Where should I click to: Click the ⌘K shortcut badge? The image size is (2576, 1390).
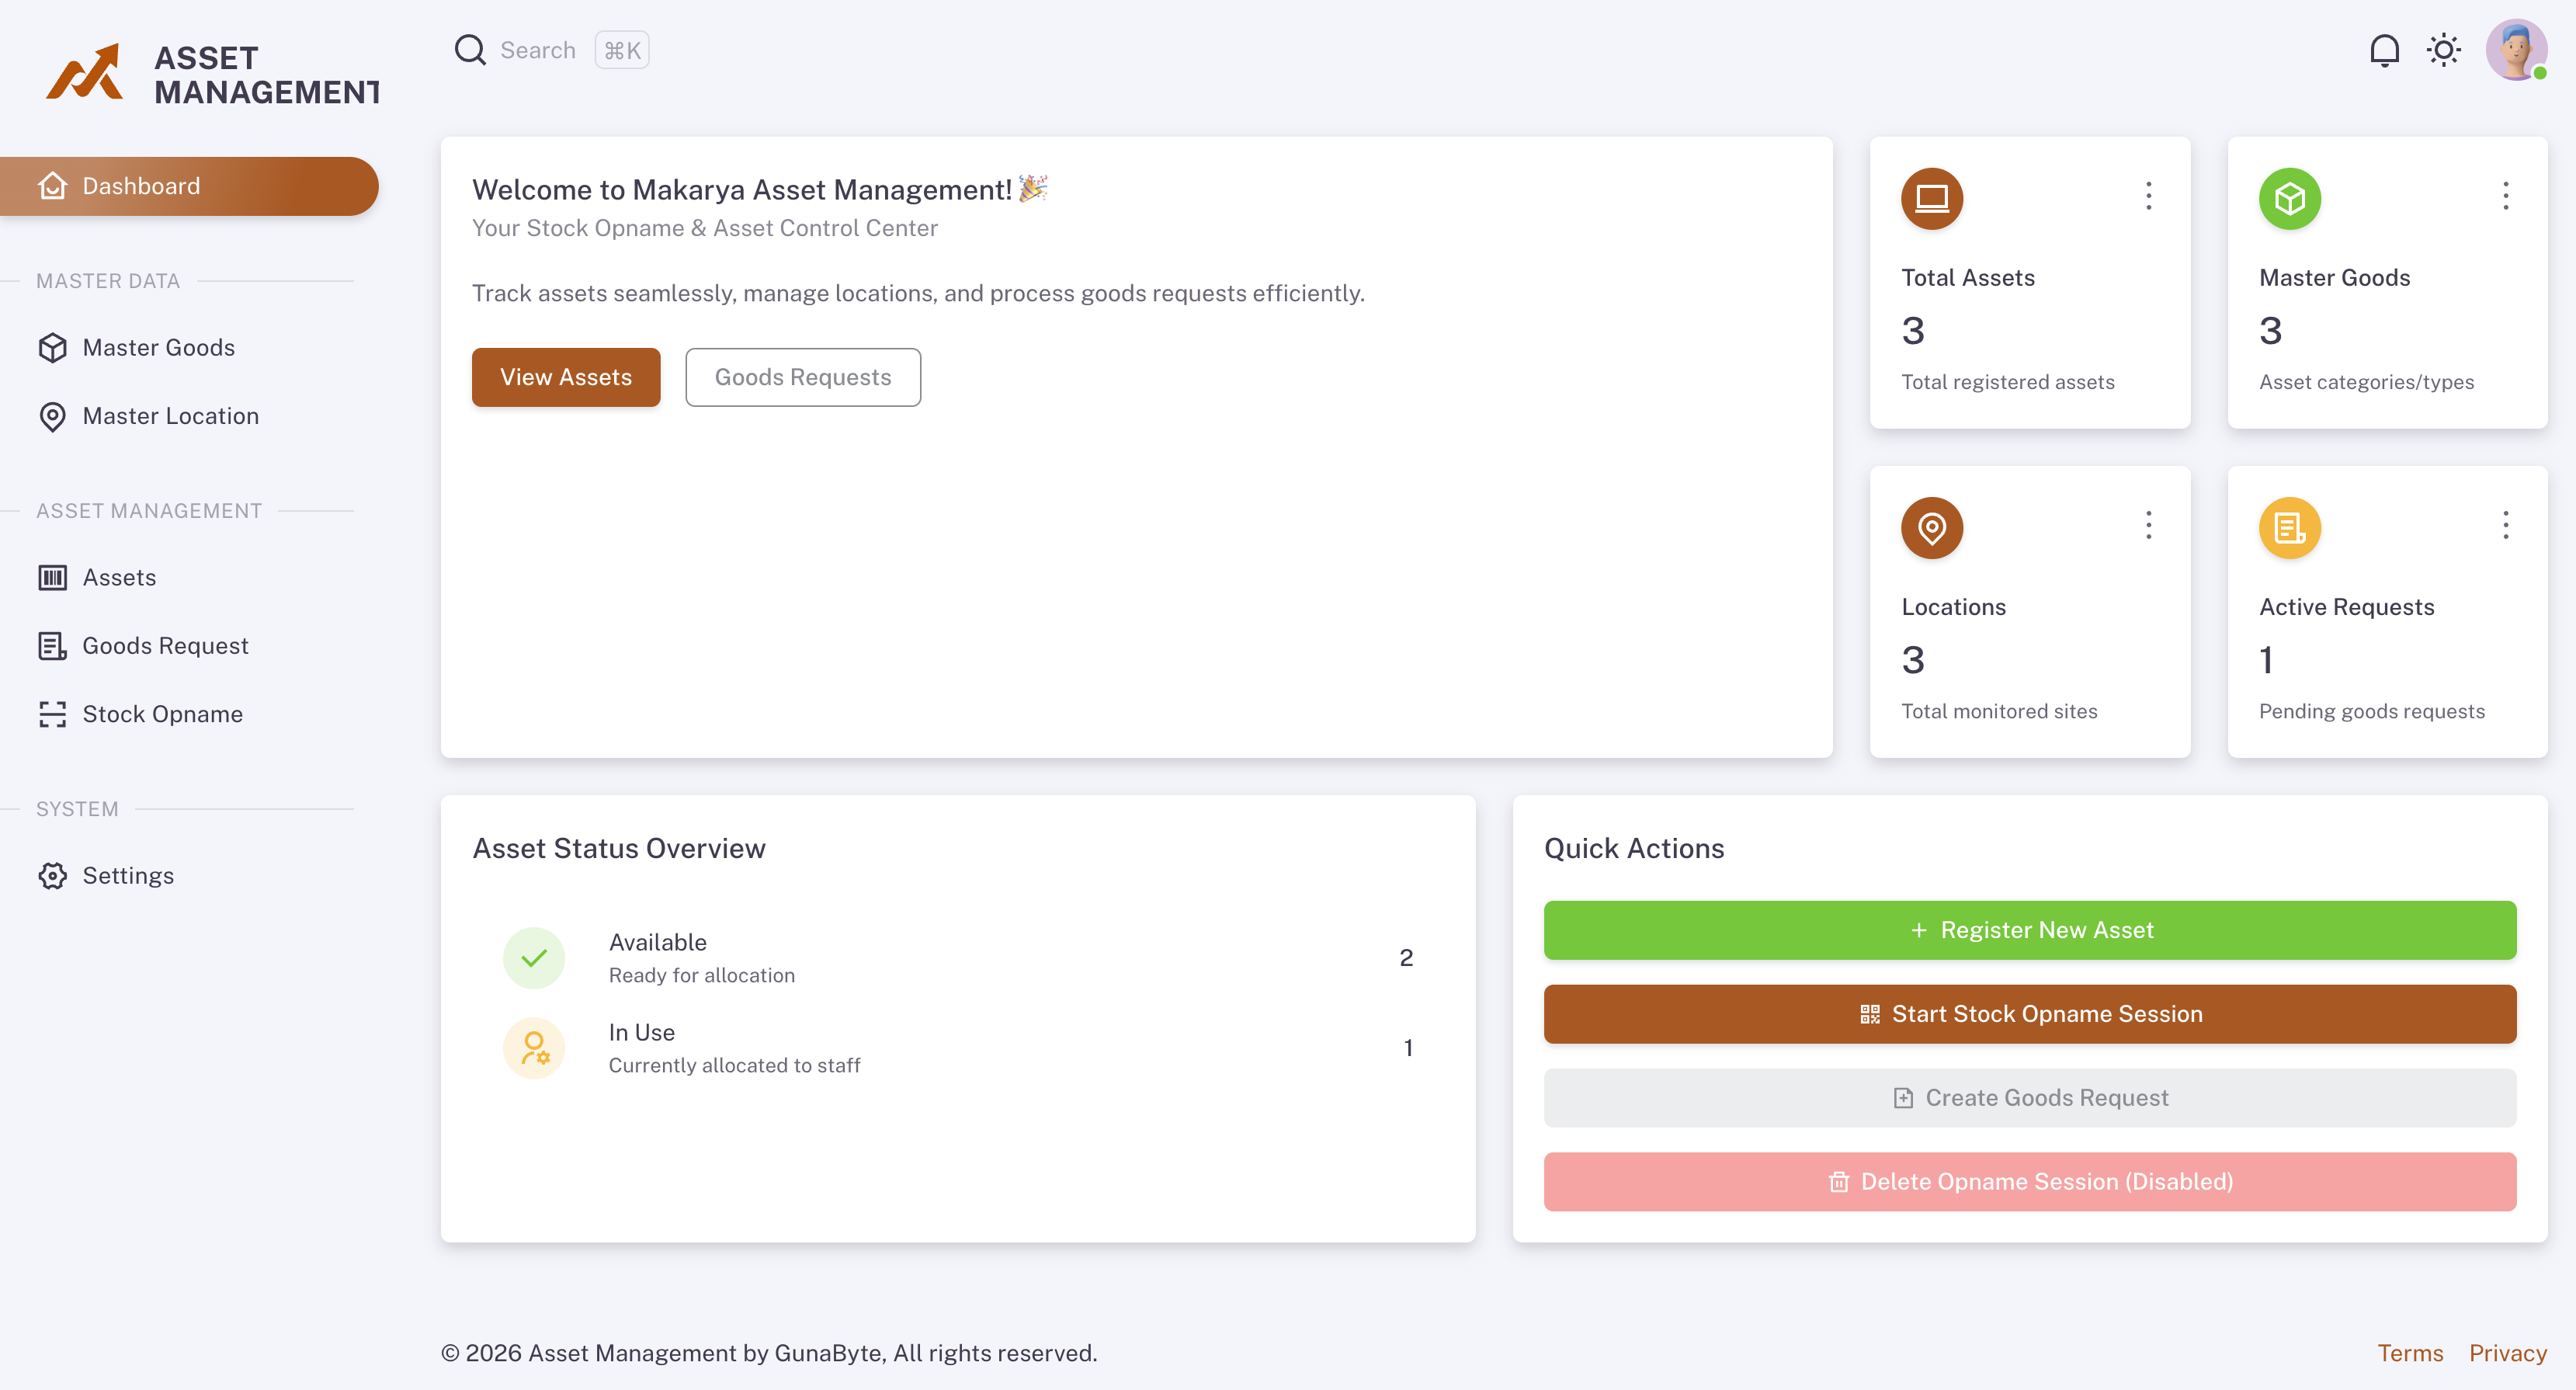click(622, 50)
